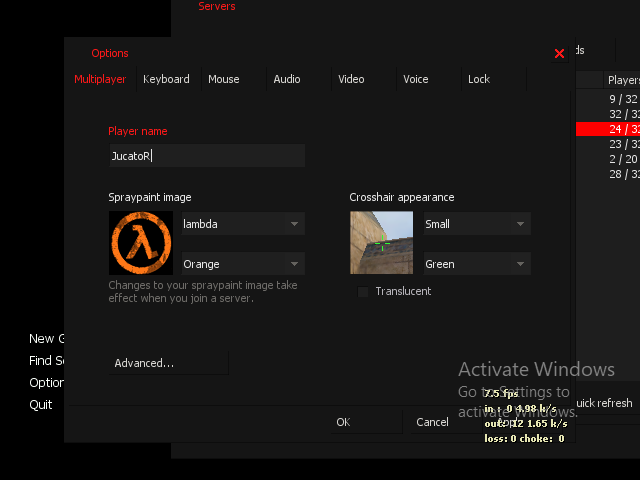Switch to the Multiplayer tab

(100, 79)
